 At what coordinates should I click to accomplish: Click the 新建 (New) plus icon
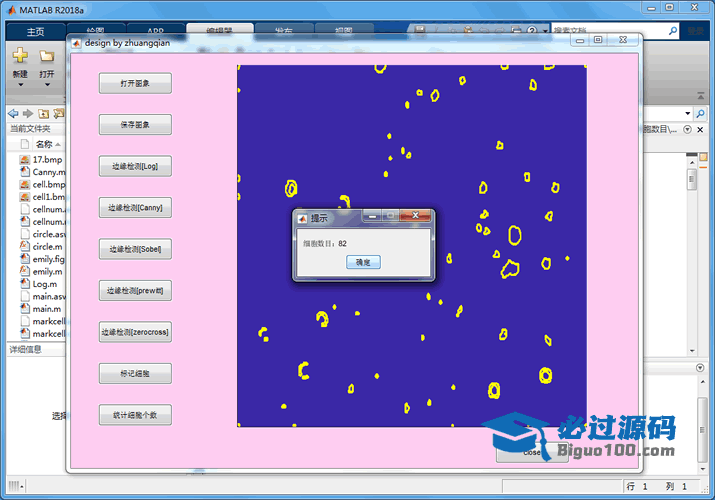coord(20,56)
